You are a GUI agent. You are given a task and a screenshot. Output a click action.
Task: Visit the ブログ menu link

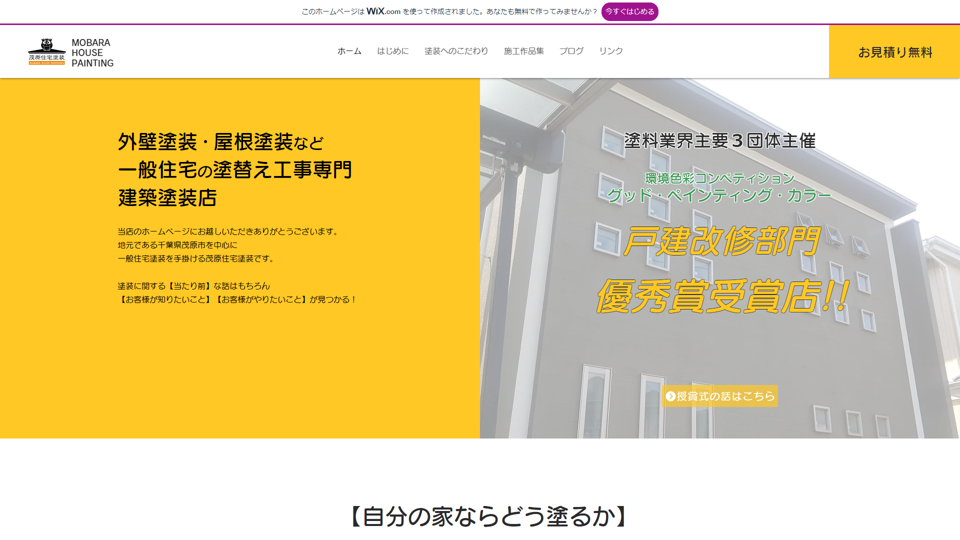click(x=571, y=51)
